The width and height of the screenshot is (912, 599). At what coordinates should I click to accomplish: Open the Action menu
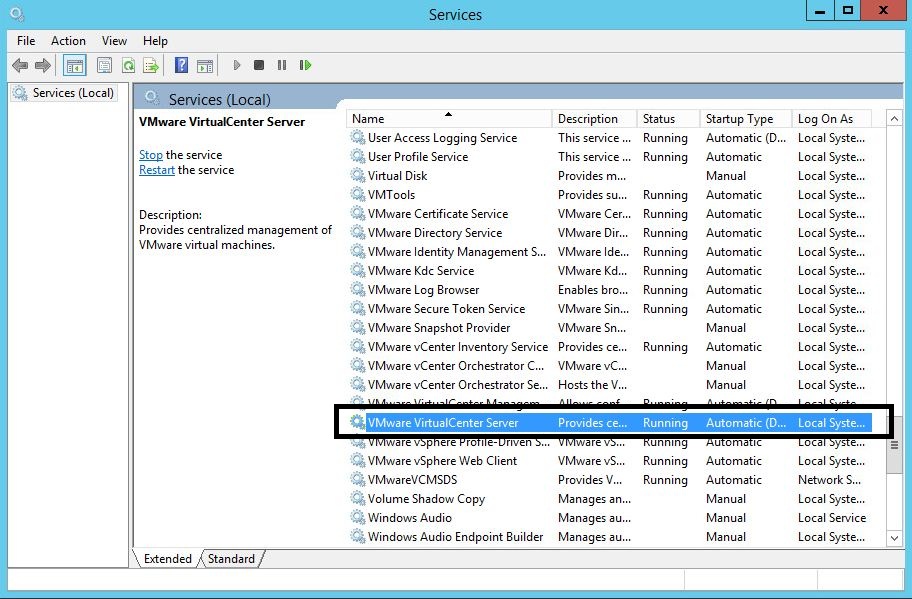pos(68,41)
